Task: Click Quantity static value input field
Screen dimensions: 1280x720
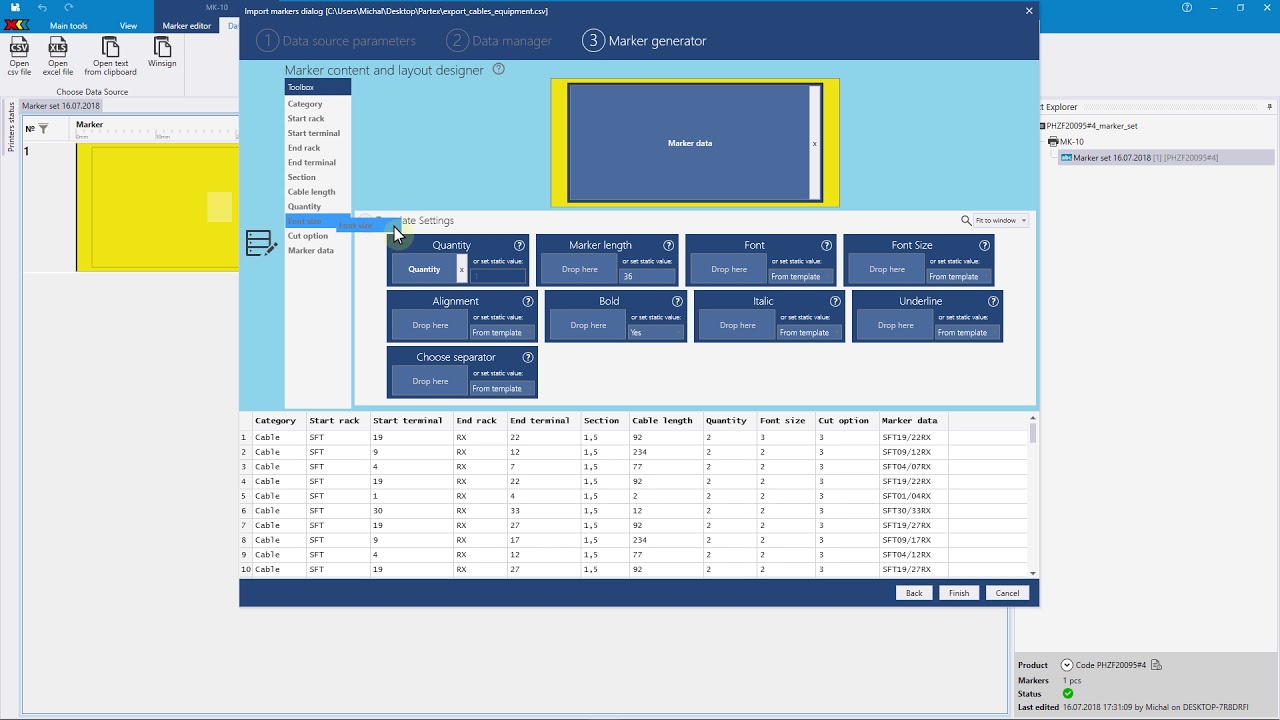Action: coord(498,276)
